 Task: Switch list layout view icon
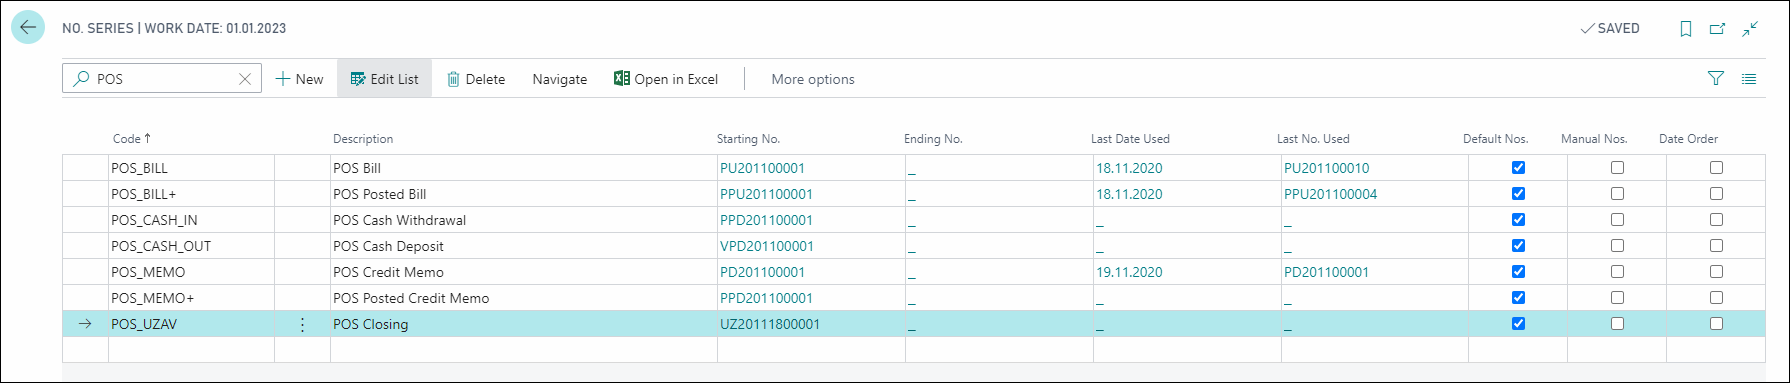(1749, 79)
